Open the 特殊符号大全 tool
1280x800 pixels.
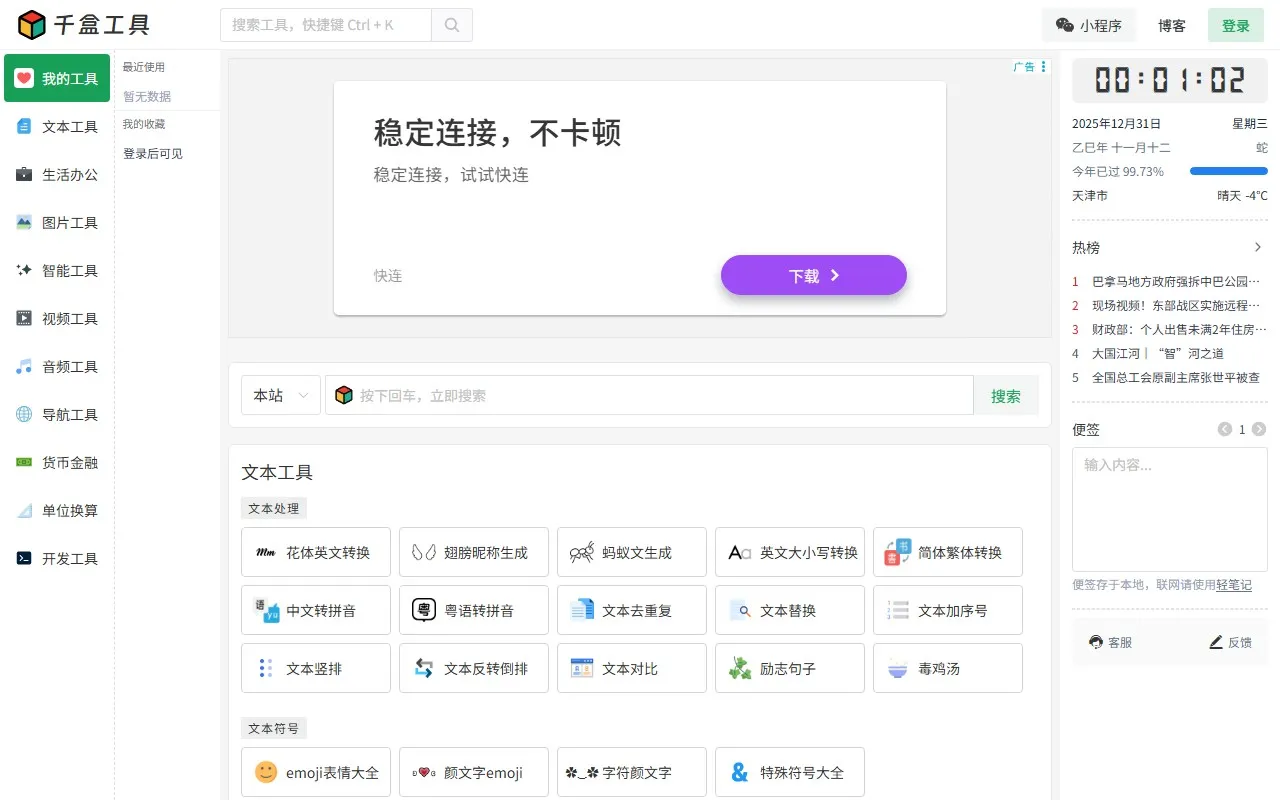click(789, 772)
